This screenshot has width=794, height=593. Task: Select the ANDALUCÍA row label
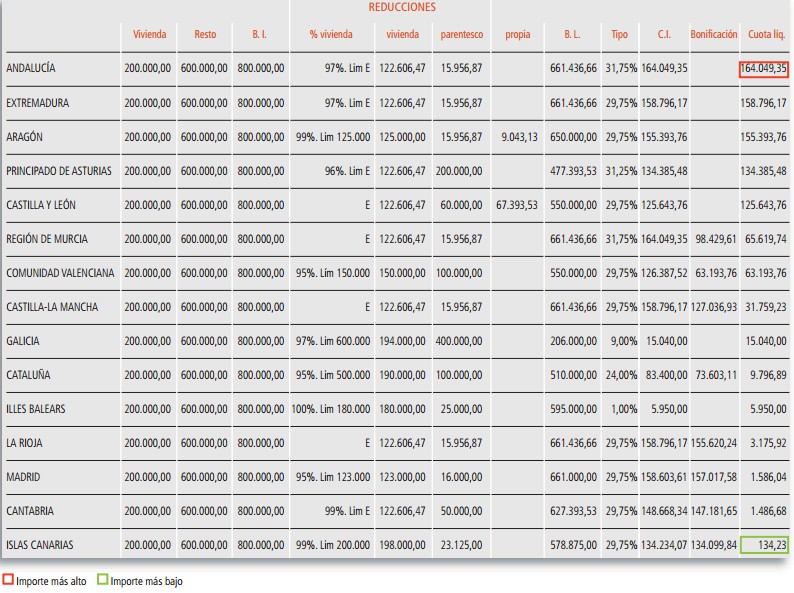pos(31,68)
